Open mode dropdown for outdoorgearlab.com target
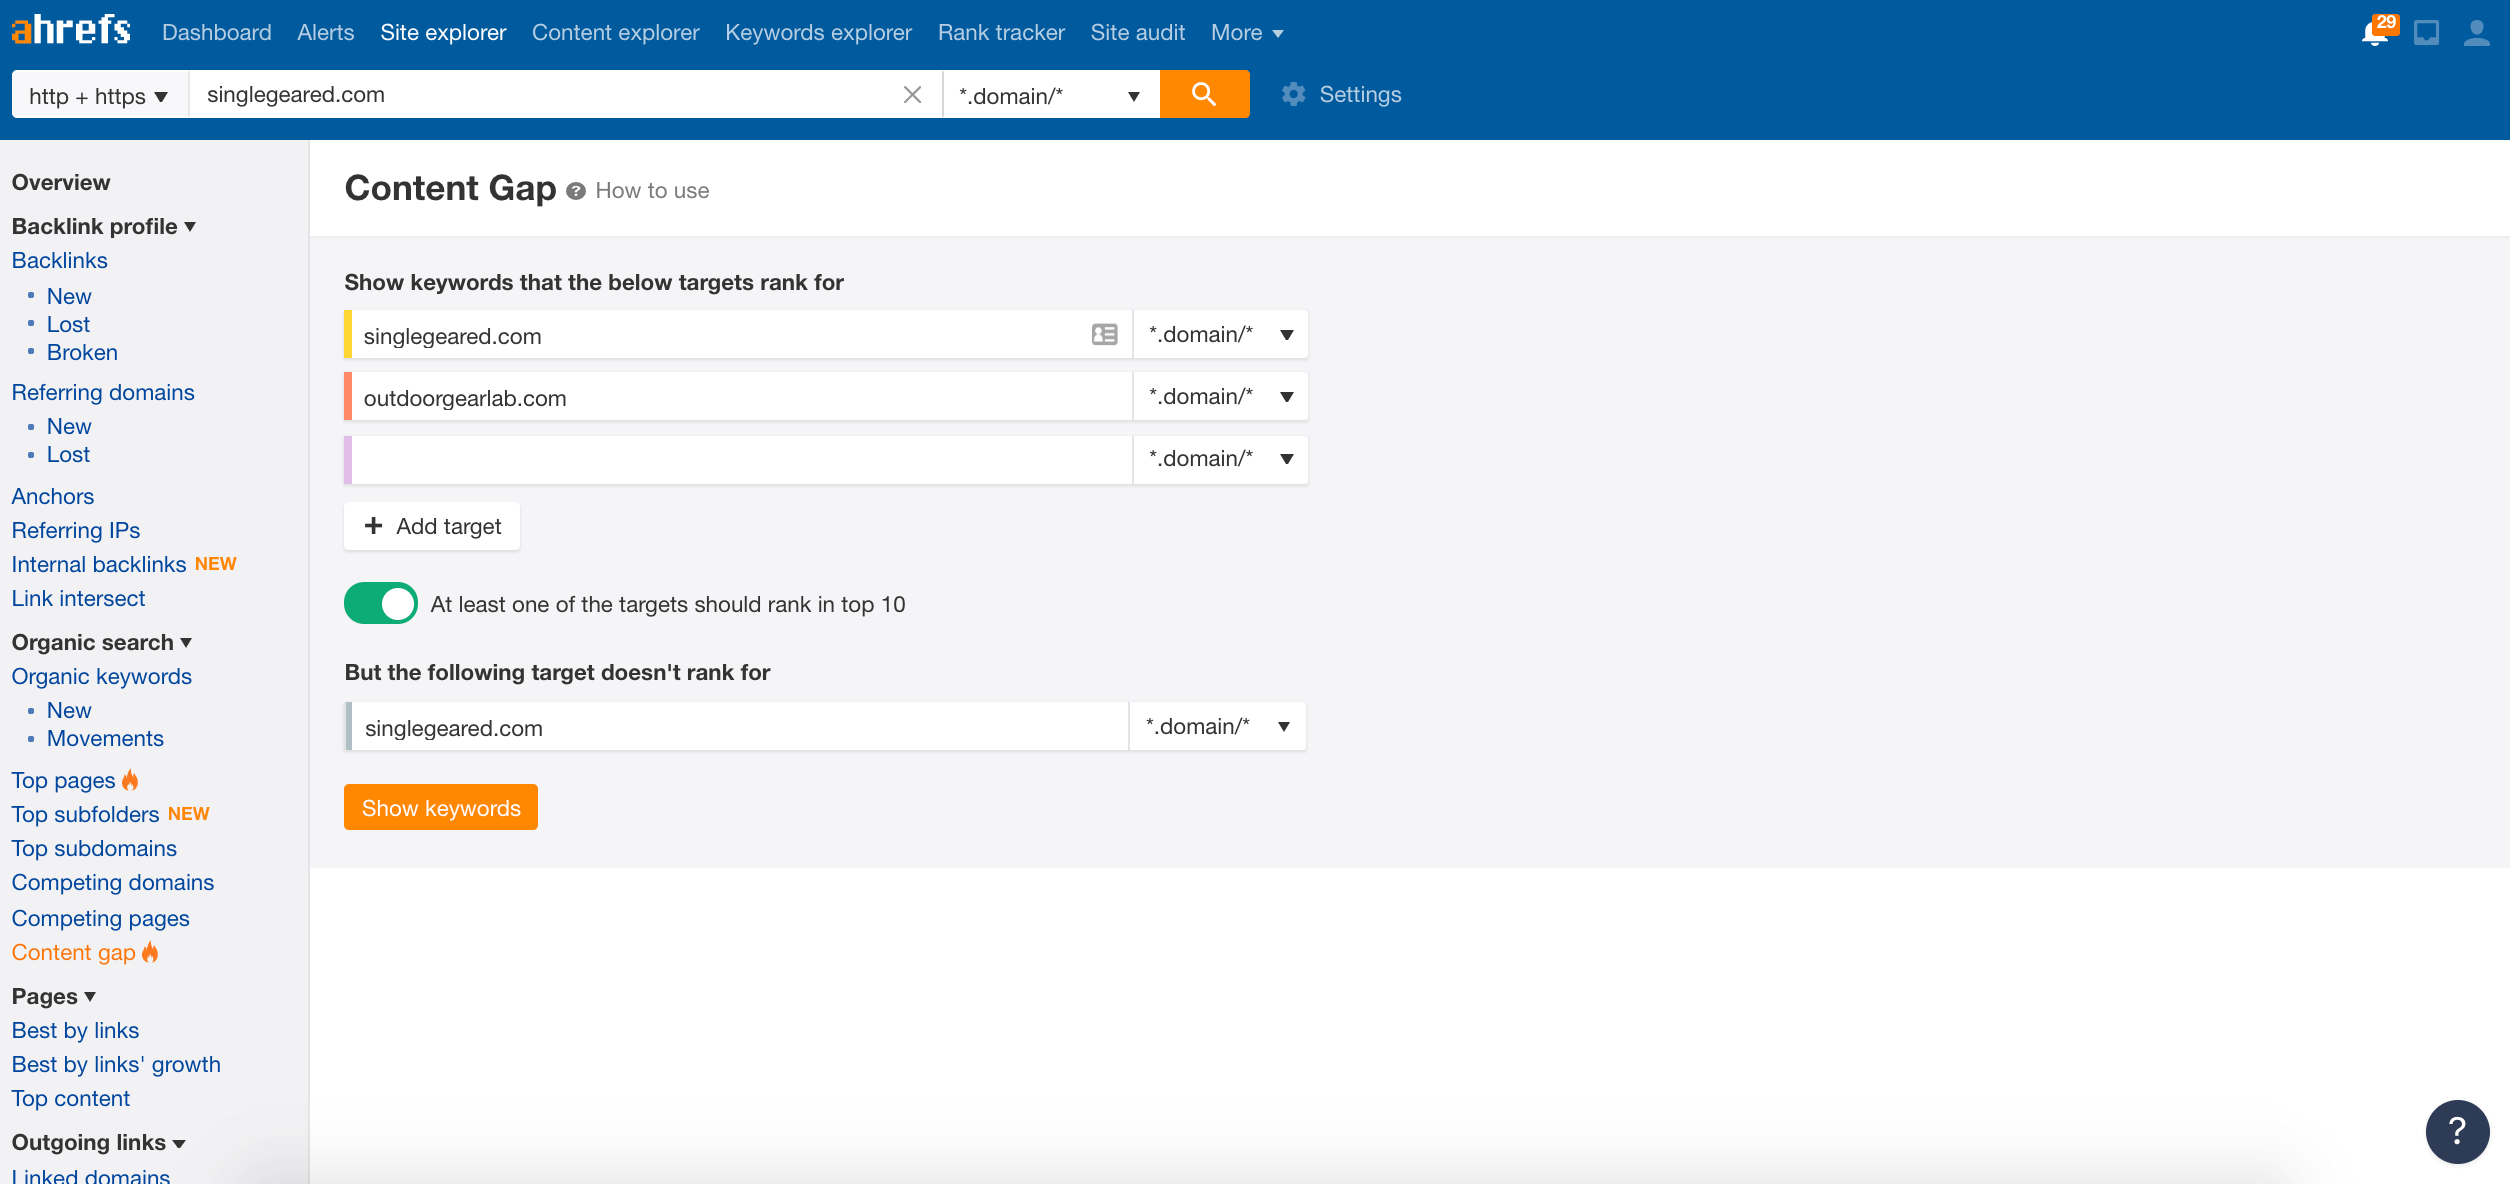This screenshot has height=1184, width=2510. click(1220, 397)
